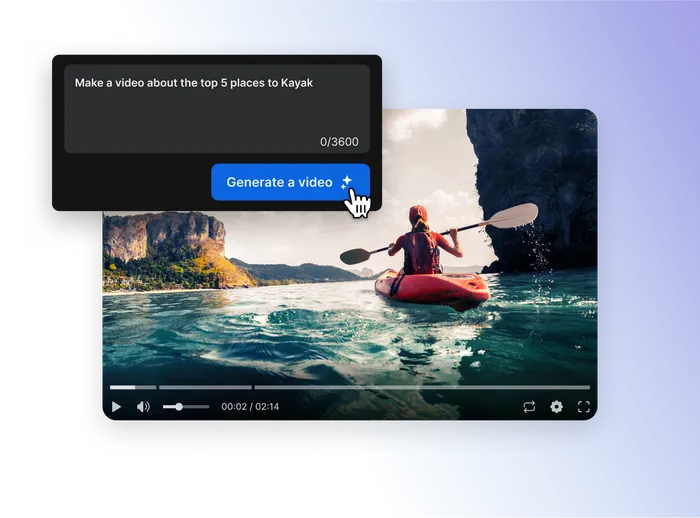Screen dimensions: 700x518
Task: Seek within the first progress bar segment
Action: pos(133,388)
